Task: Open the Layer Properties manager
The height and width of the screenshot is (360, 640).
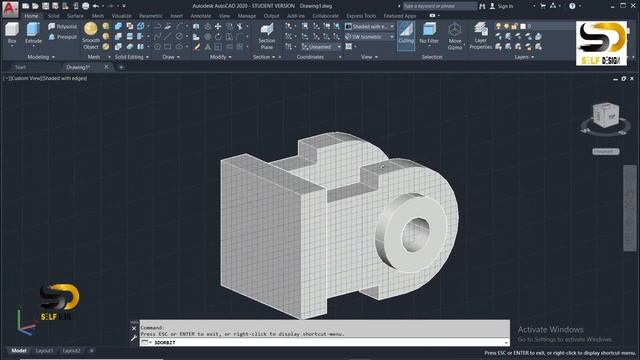Action: (x=480, y=36)
